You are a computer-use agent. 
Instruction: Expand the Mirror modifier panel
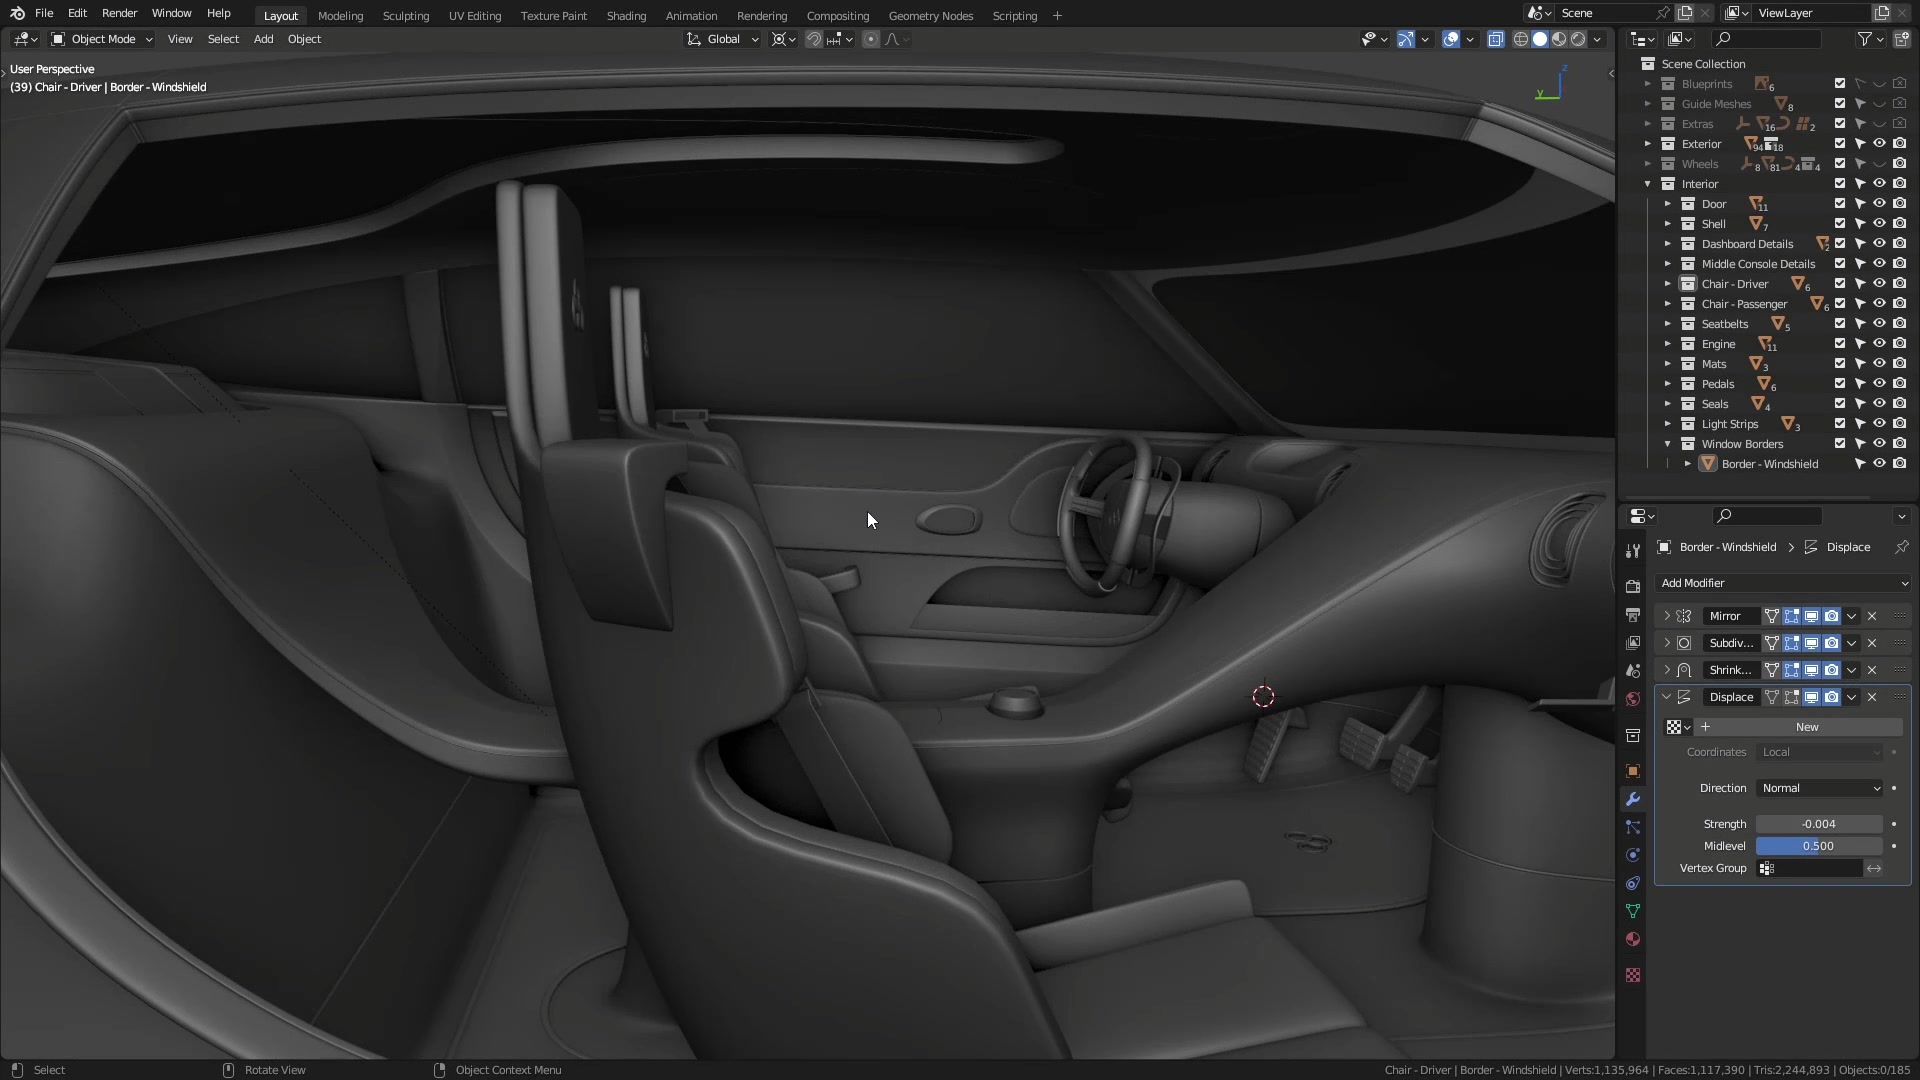(x=1667, y=616)
